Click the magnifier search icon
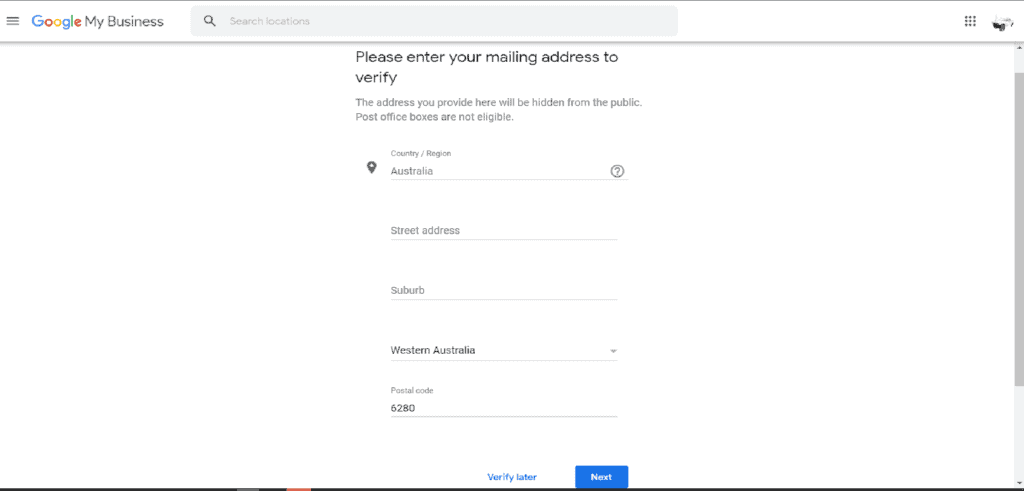The height and width of the screenshot is (491, 1024). click(210, 21)
